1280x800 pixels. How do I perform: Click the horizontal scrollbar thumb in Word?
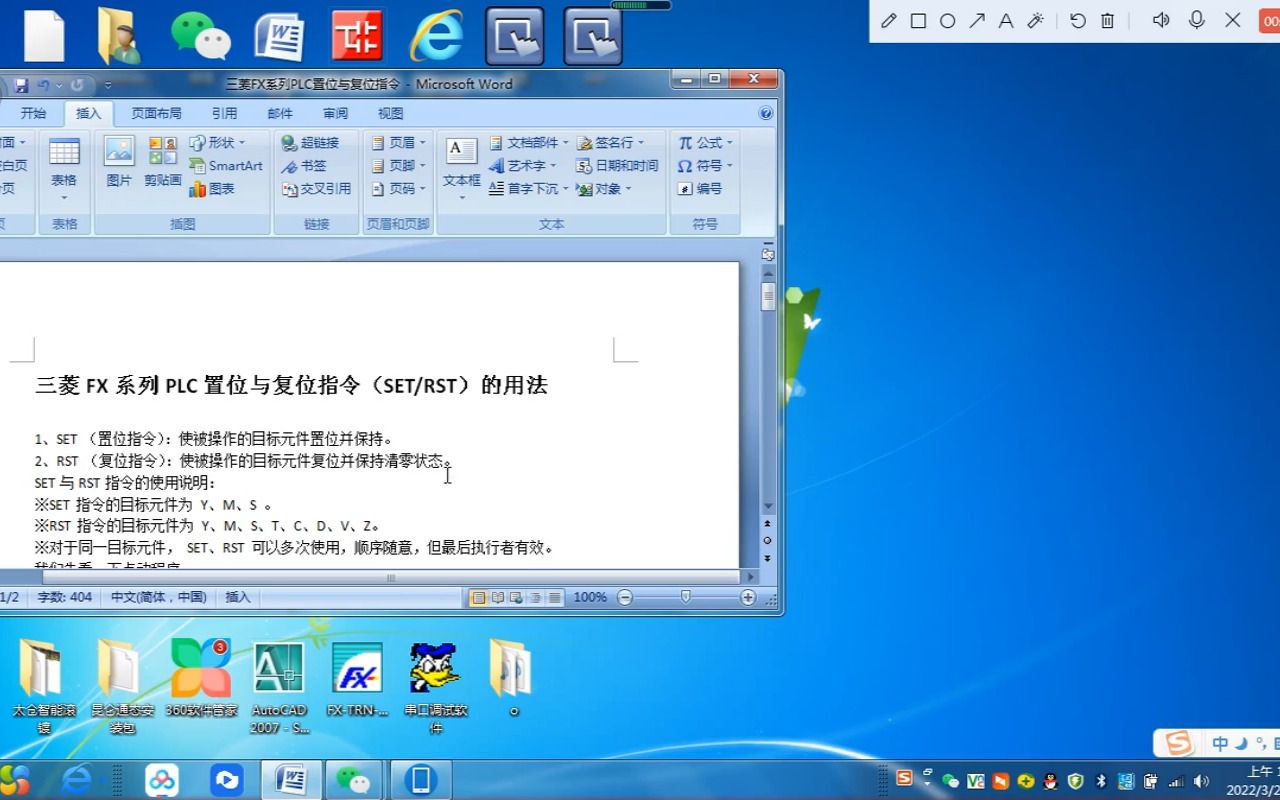(x=391, y=577)
